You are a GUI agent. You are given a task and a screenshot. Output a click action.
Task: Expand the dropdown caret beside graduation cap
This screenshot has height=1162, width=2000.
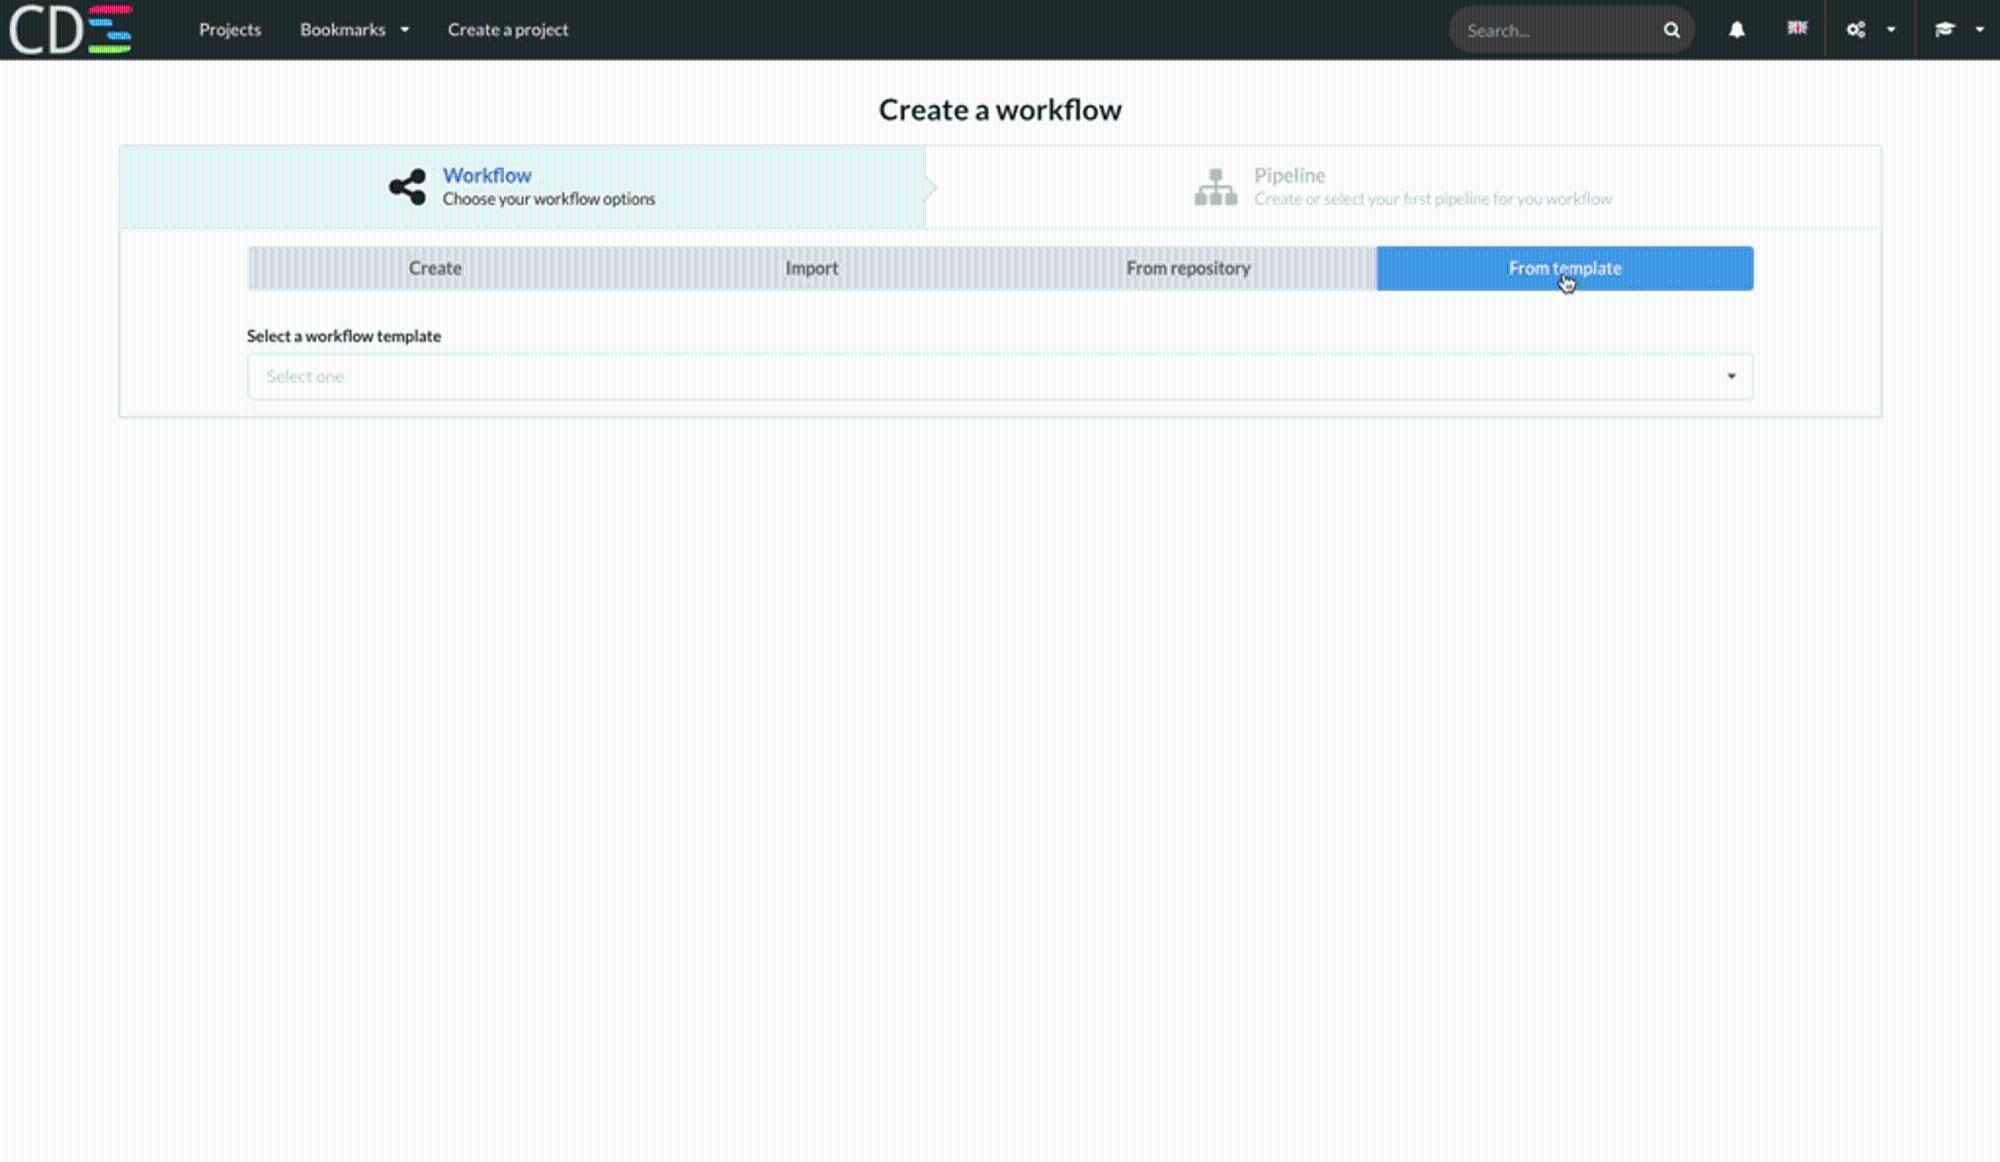(x=1980, y=30)
